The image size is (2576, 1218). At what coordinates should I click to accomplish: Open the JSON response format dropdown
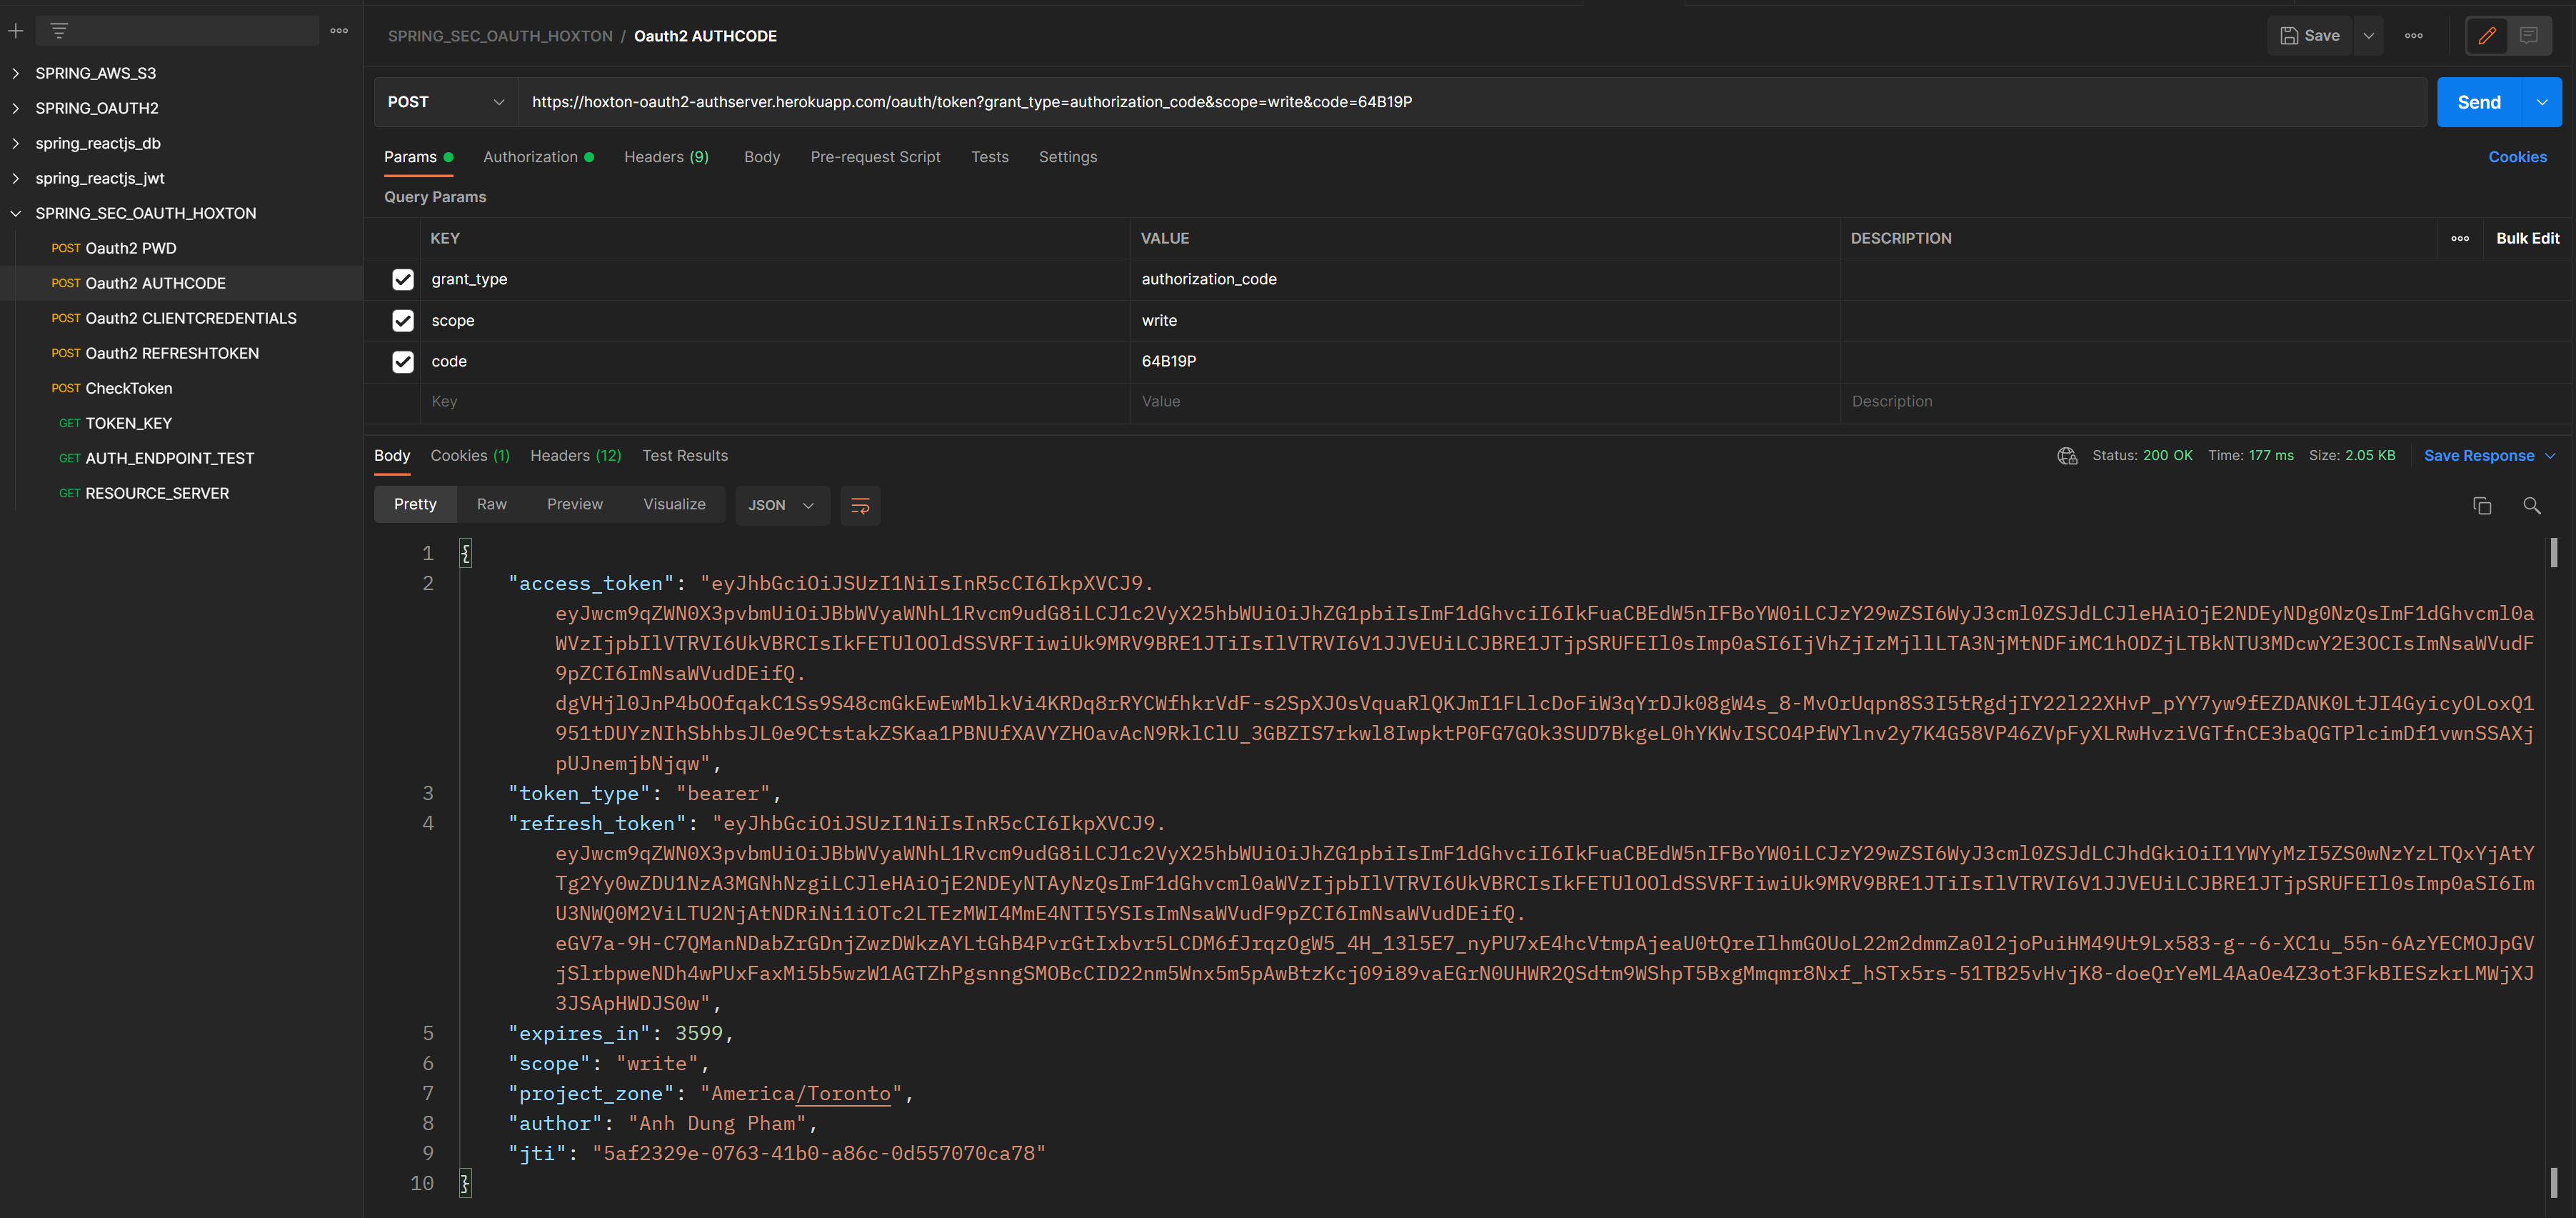pyautogui.click(x=782, y=505)
